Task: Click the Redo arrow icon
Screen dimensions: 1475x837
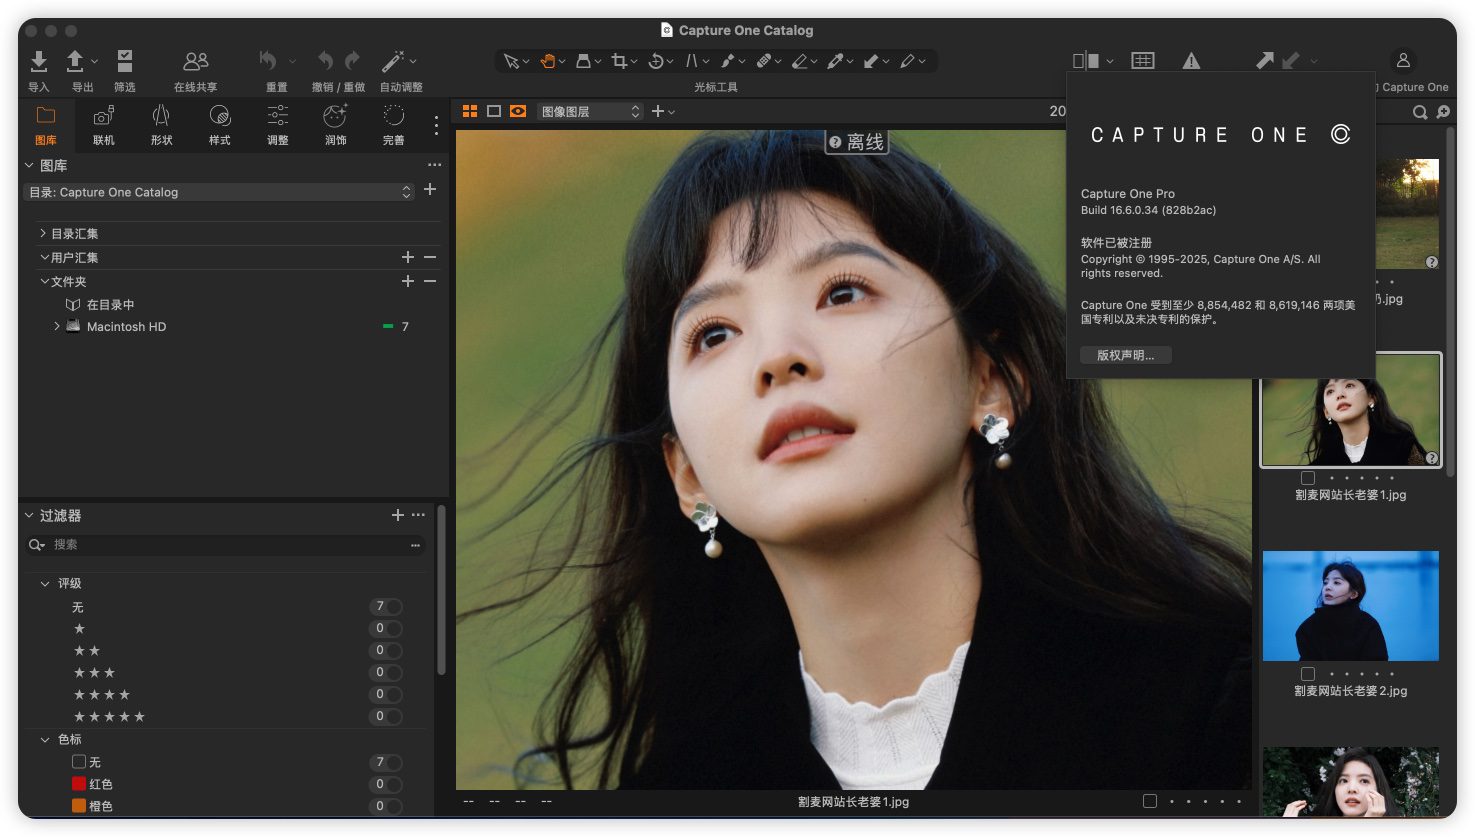Action: pos(352,61)
